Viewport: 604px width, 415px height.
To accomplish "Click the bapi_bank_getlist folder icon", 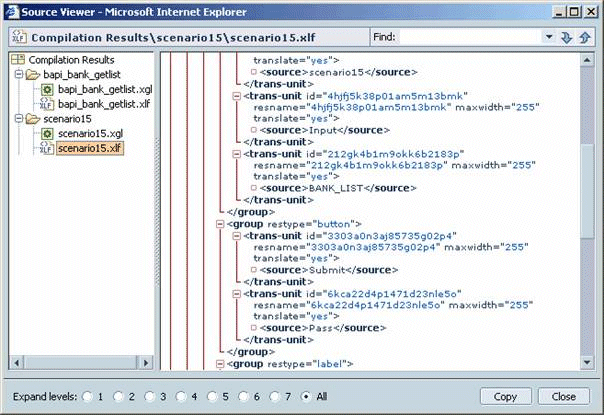I will coord(33,74).
